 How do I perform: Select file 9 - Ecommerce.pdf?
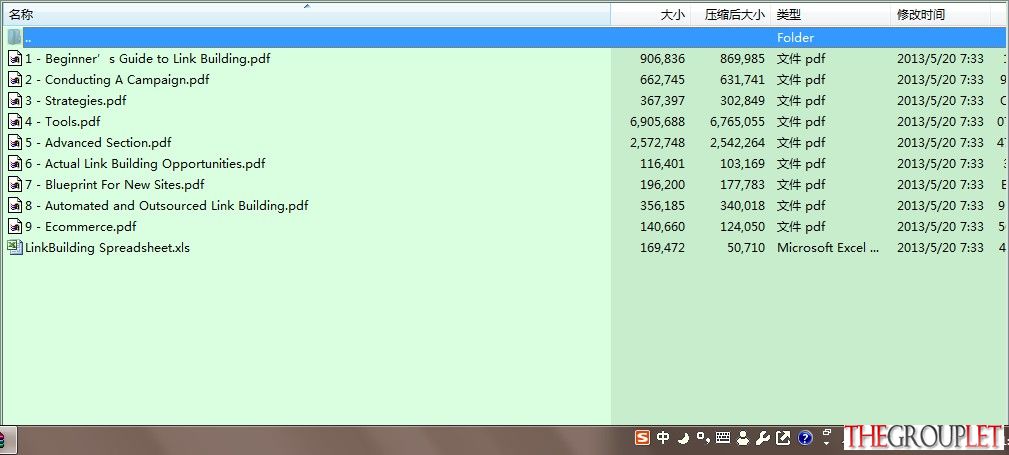80,227
